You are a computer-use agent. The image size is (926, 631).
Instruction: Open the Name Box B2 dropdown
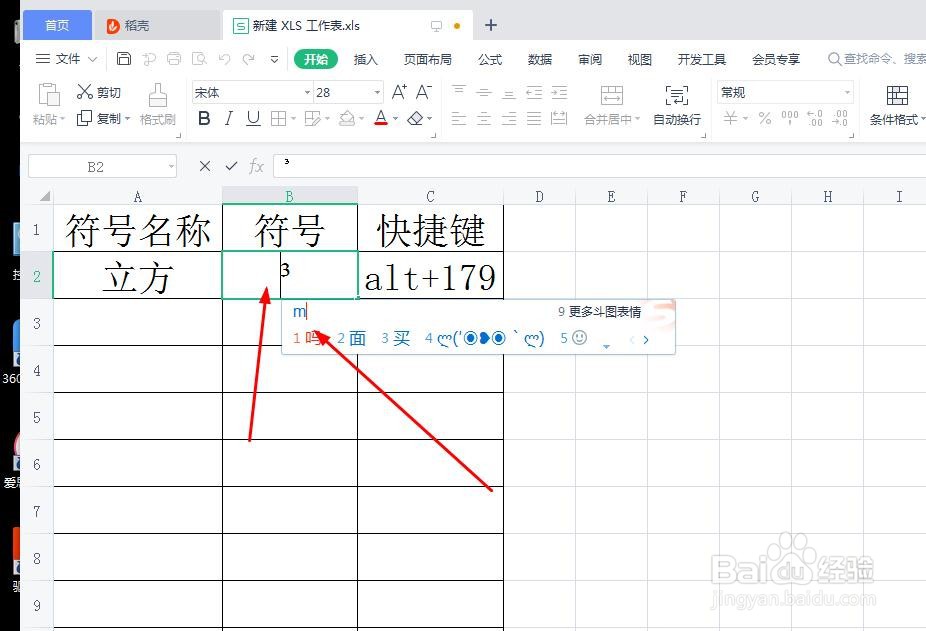click(171, 167)
